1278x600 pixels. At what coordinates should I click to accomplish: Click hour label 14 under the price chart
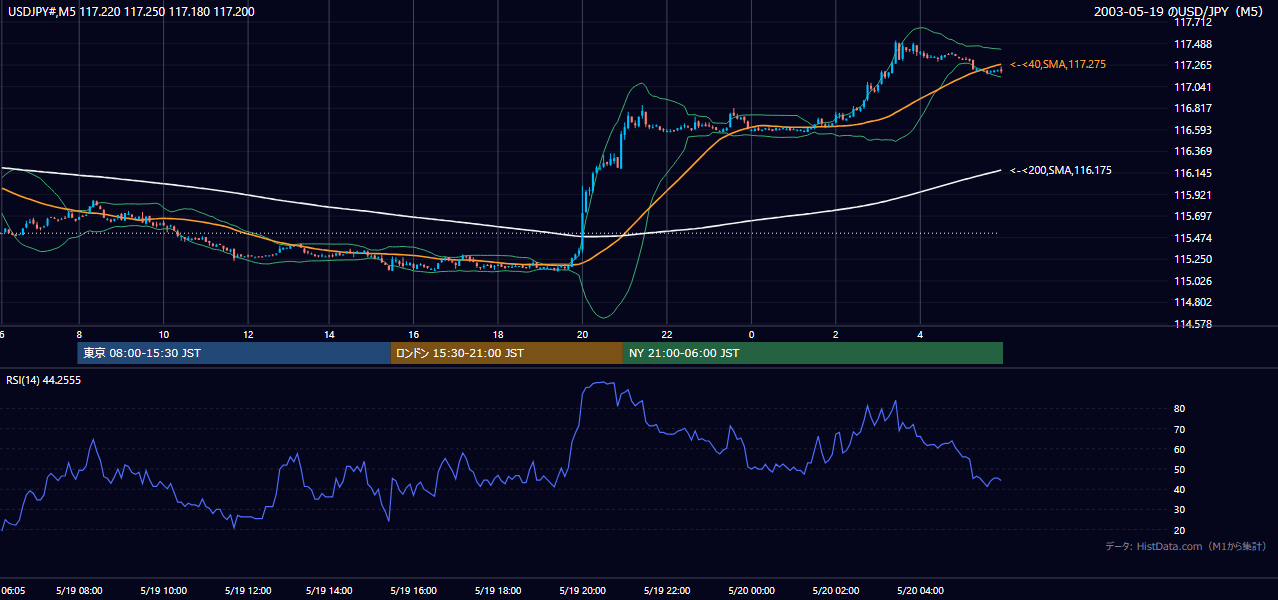(x=330, y=334)
